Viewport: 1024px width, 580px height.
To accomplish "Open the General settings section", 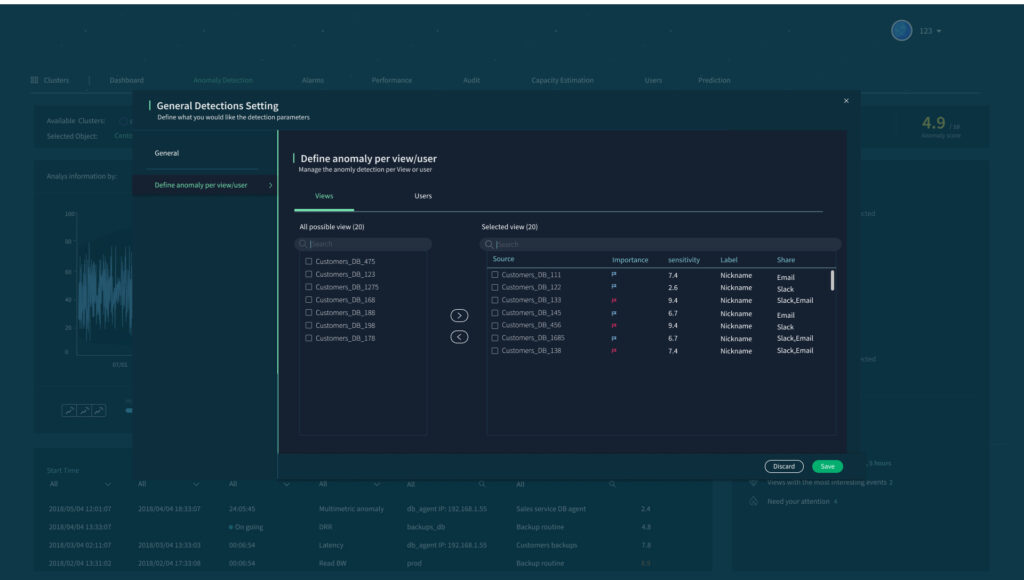I will click(x=167, y=153).
